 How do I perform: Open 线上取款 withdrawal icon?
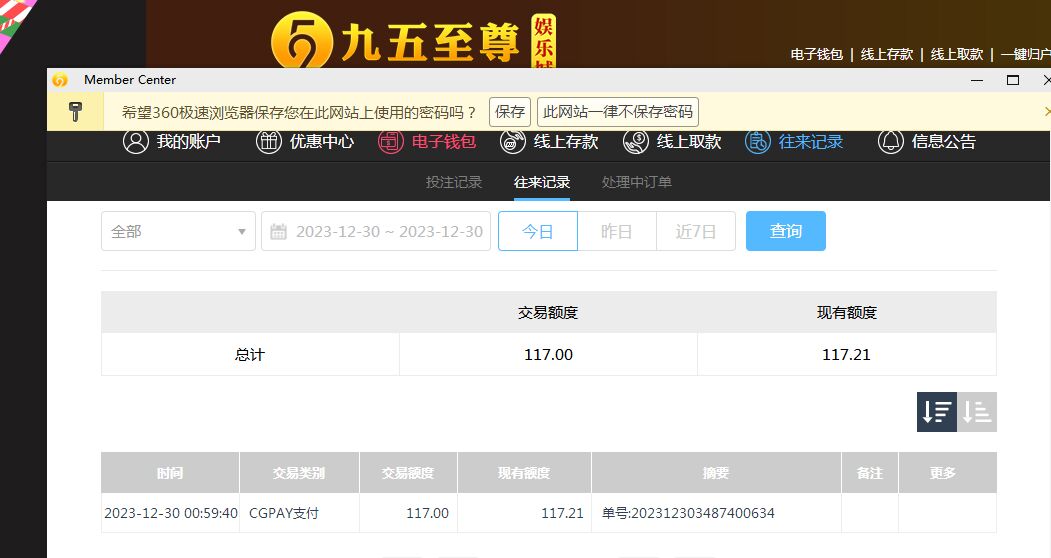[635, 142]
